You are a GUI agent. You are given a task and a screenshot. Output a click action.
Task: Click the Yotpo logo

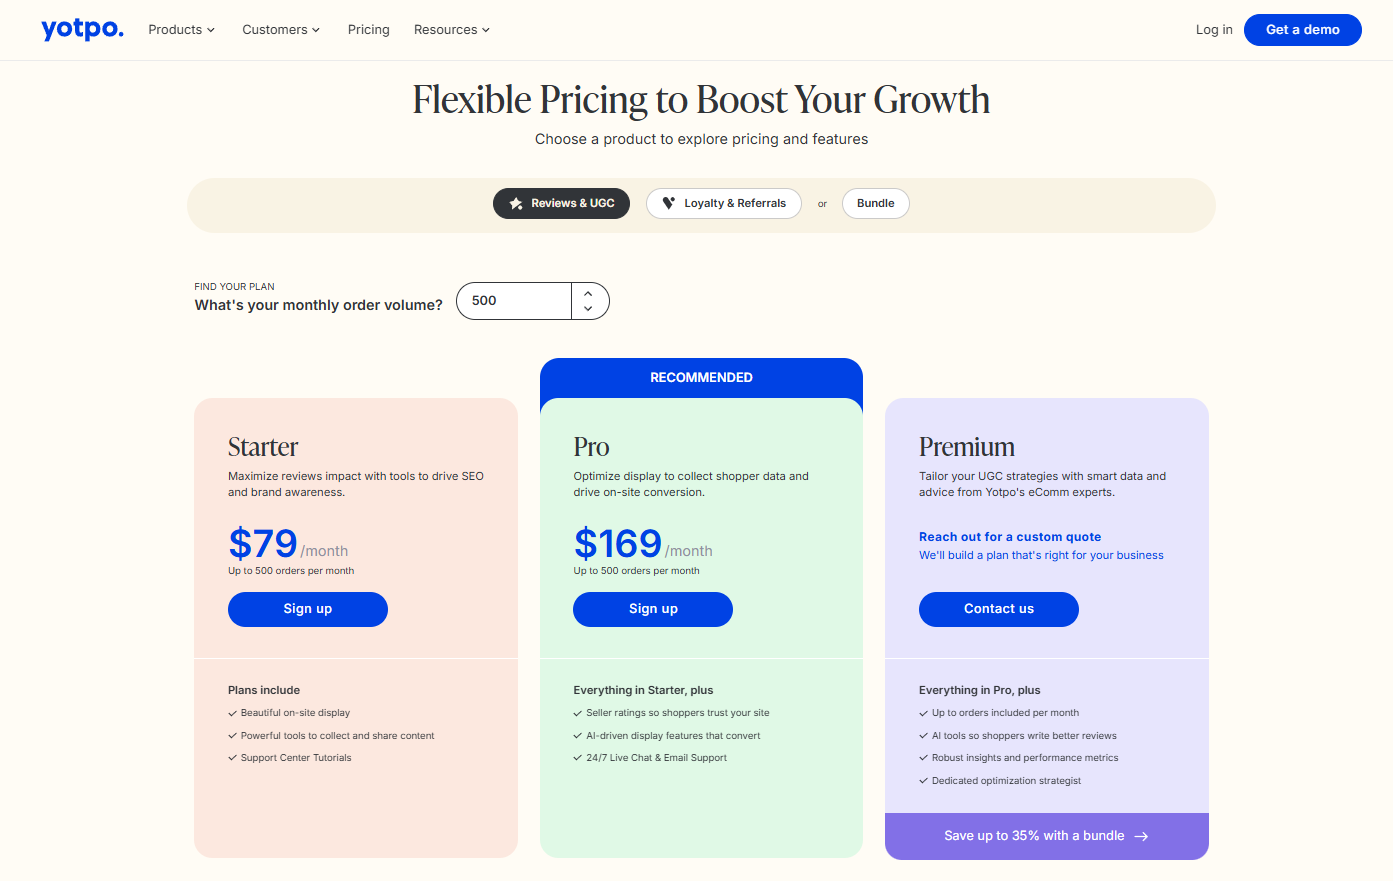(82, 29)
